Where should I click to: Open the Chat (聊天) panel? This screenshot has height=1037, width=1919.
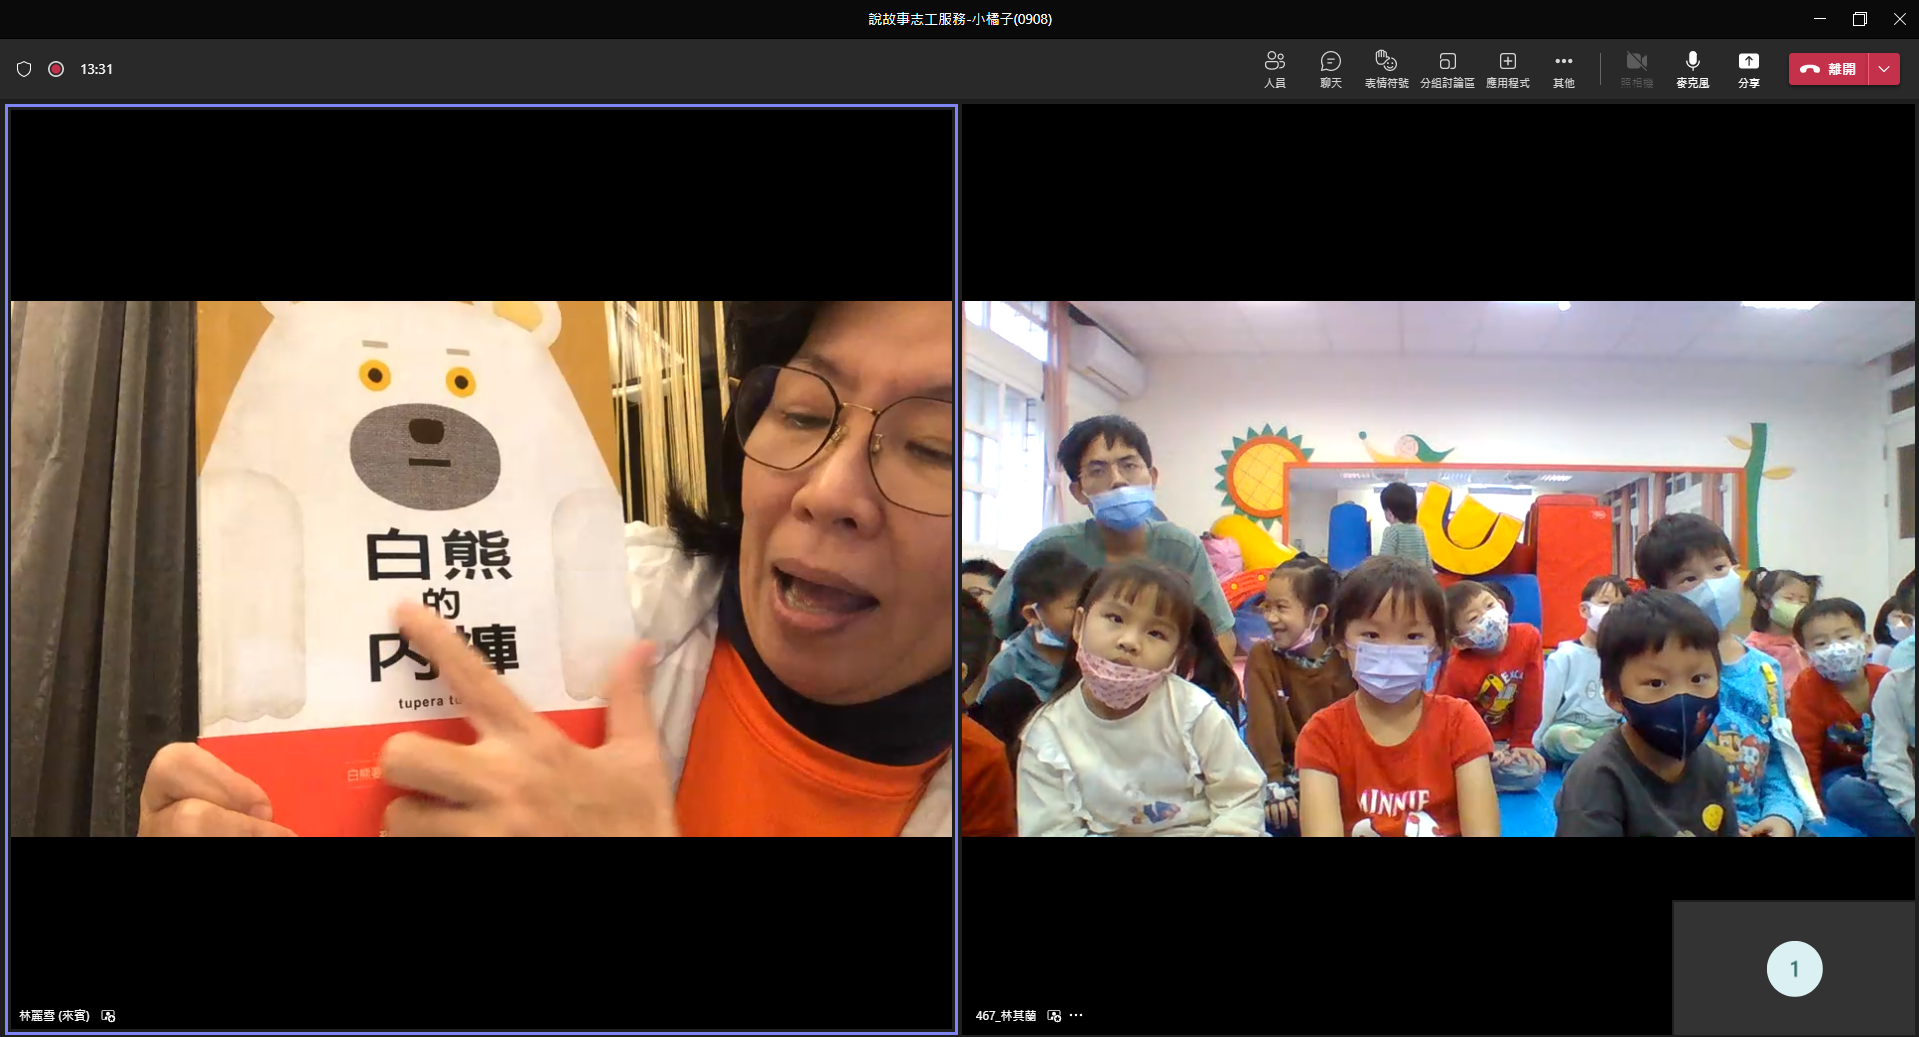tap(1330, 69)
